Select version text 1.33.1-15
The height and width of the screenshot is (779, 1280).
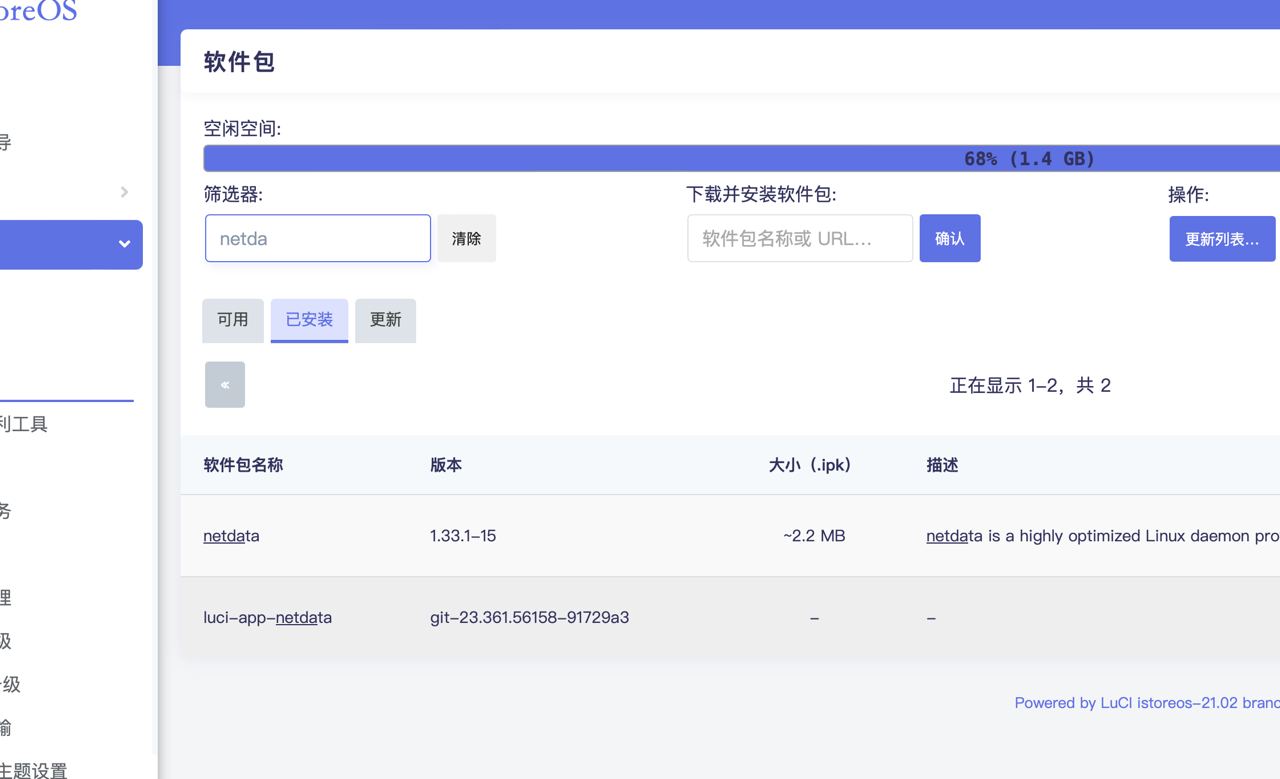point(463,536)
